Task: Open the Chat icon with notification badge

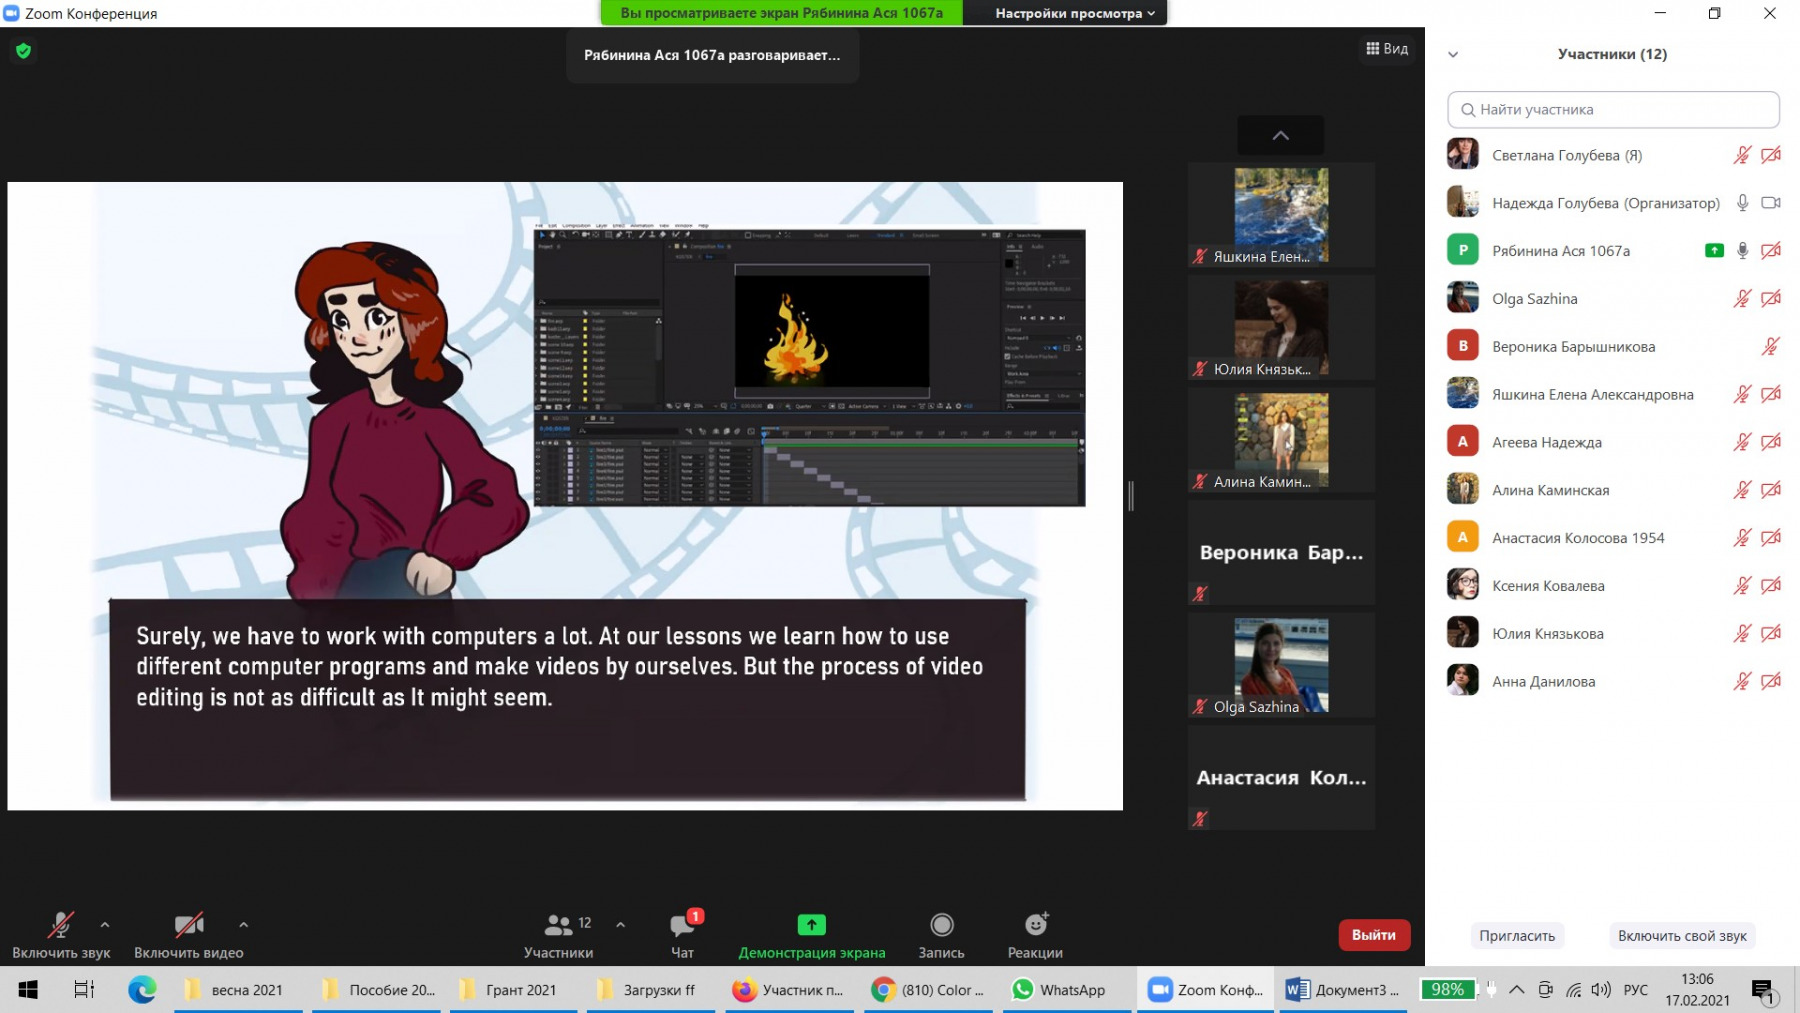Action: point(683,926)
